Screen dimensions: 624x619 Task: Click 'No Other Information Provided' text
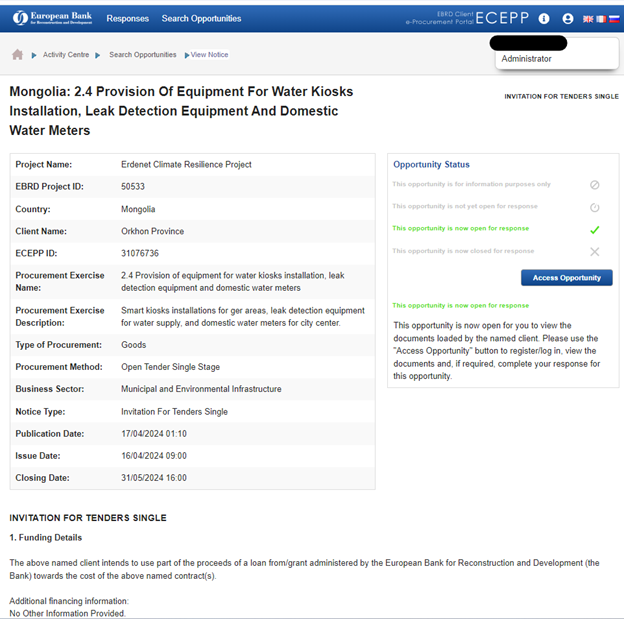point(67,613)
